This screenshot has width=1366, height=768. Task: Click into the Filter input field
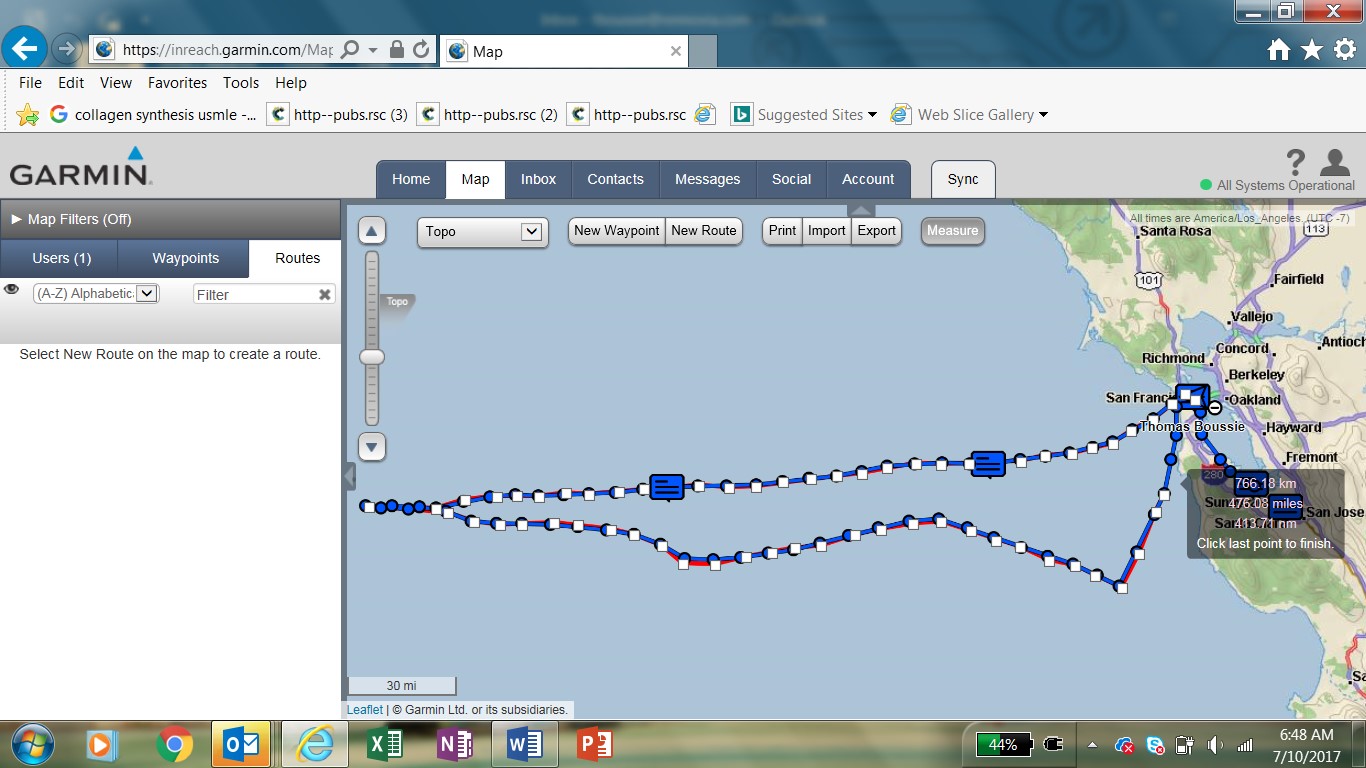[256, 295]
